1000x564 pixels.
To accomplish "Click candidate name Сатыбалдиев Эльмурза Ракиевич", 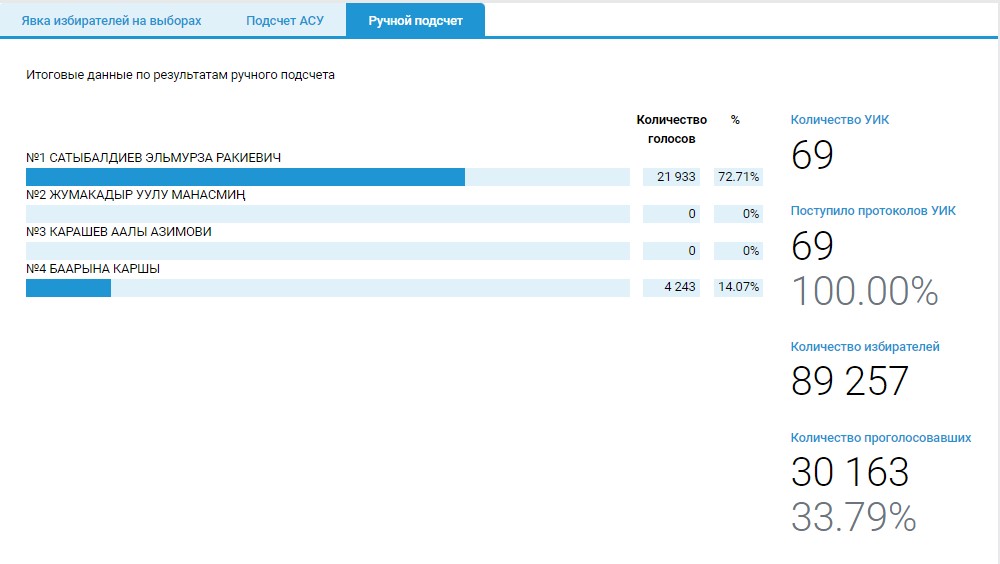I will pos(153,158).
